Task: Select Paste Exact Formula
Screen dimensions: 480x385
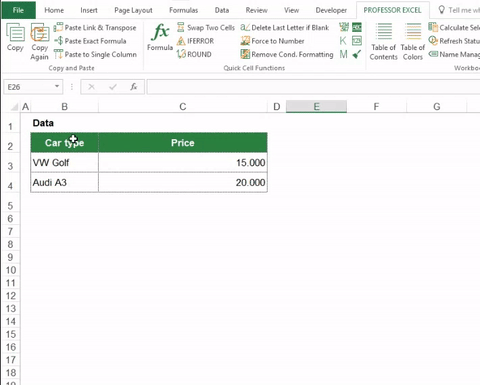Action: coord(90,41)
